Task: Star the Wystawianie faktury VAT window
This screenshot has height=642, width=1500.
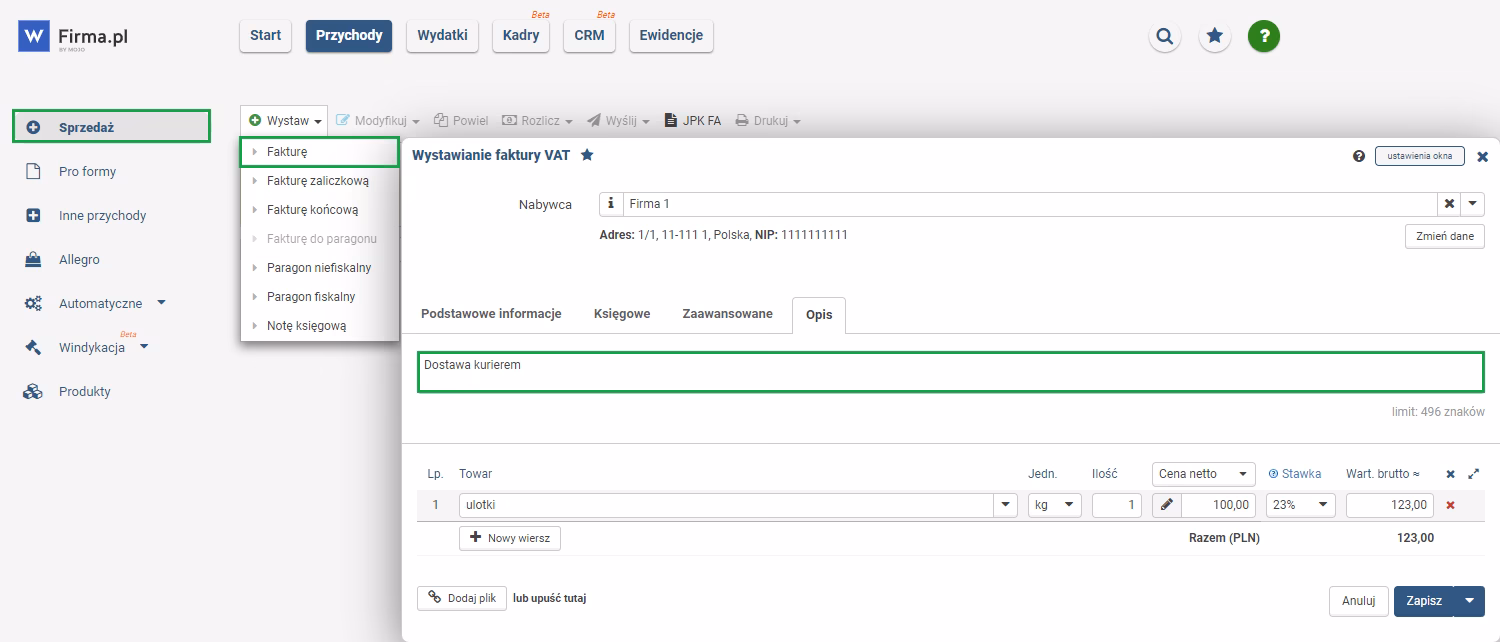Action: [x=588, y=155]
